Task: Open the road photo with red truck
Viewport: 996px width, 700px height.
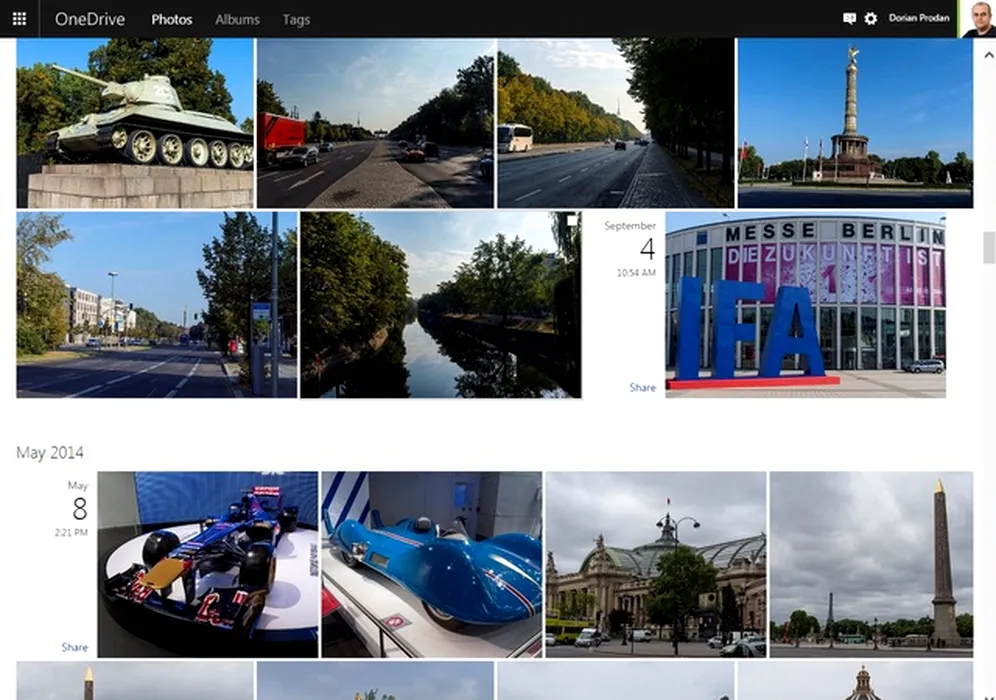Action: coord(375,123)
